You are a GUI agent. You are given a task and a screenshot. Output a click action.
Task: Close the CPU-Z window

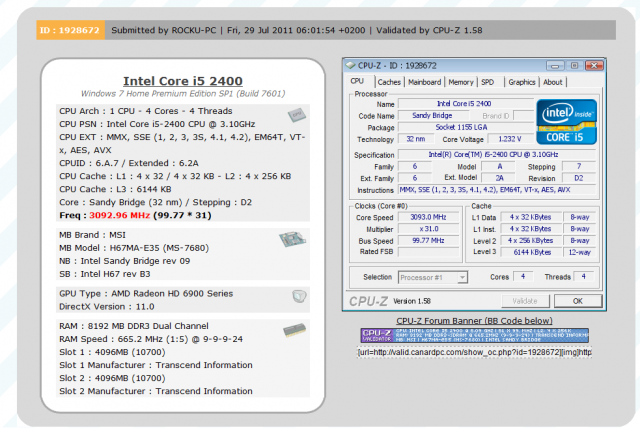pyautogui.click(x=594, y=65)
